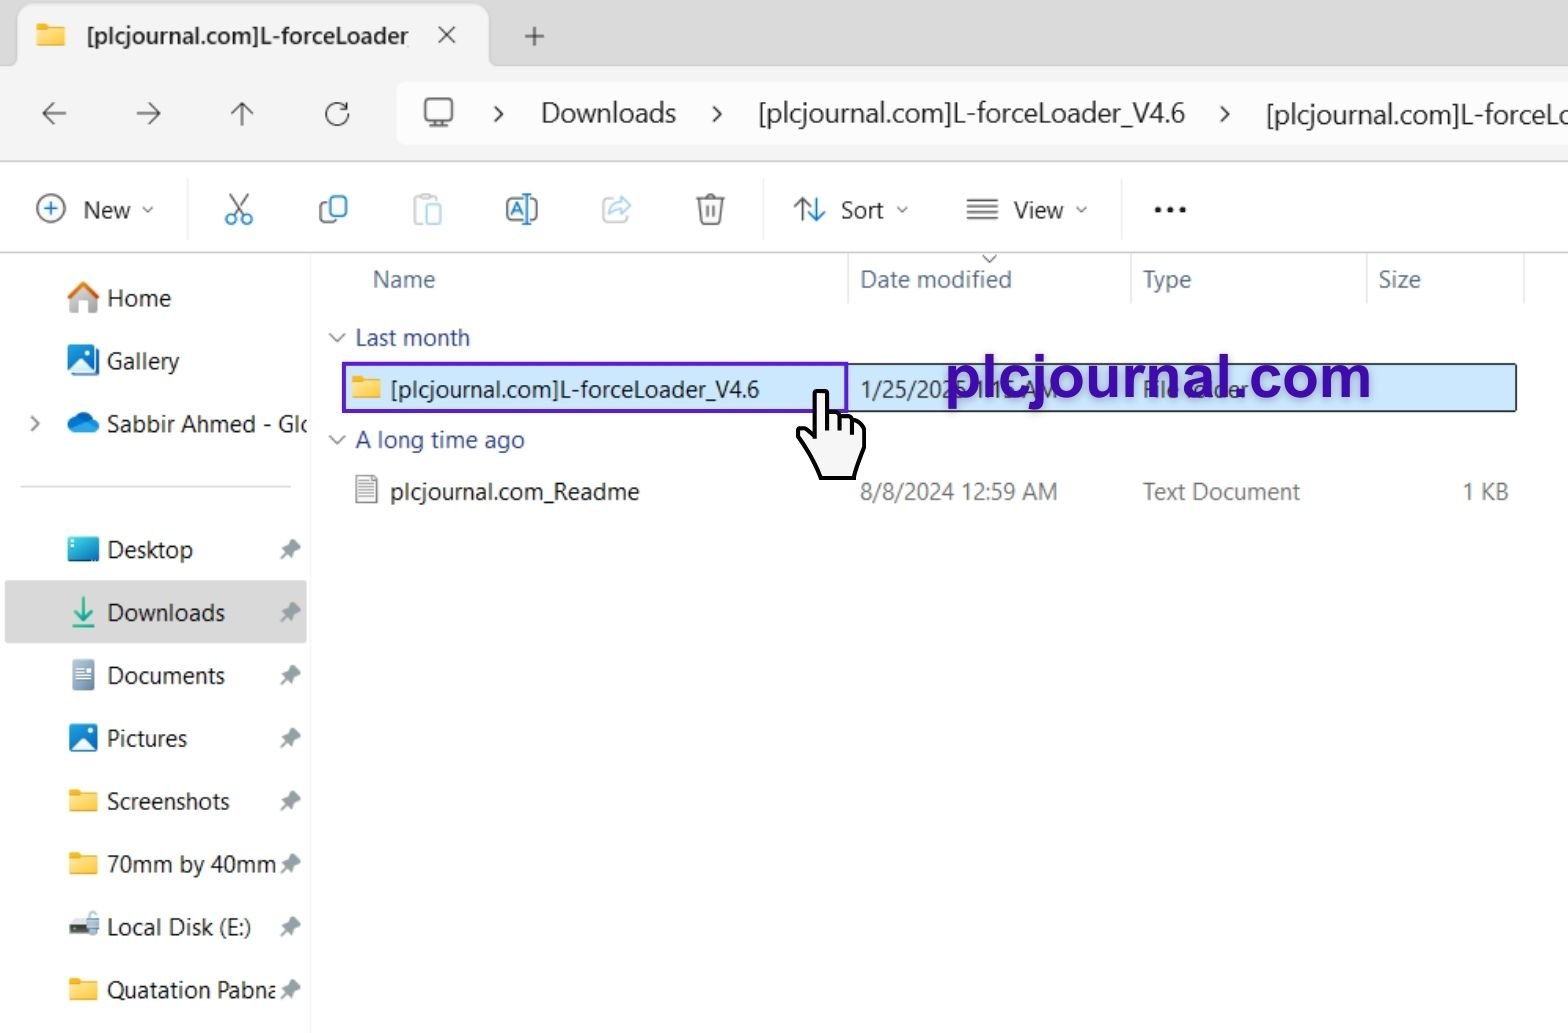Unpin Desktop using its pin icon
Screen dimensions: 1568x1033
coord(290,550)
